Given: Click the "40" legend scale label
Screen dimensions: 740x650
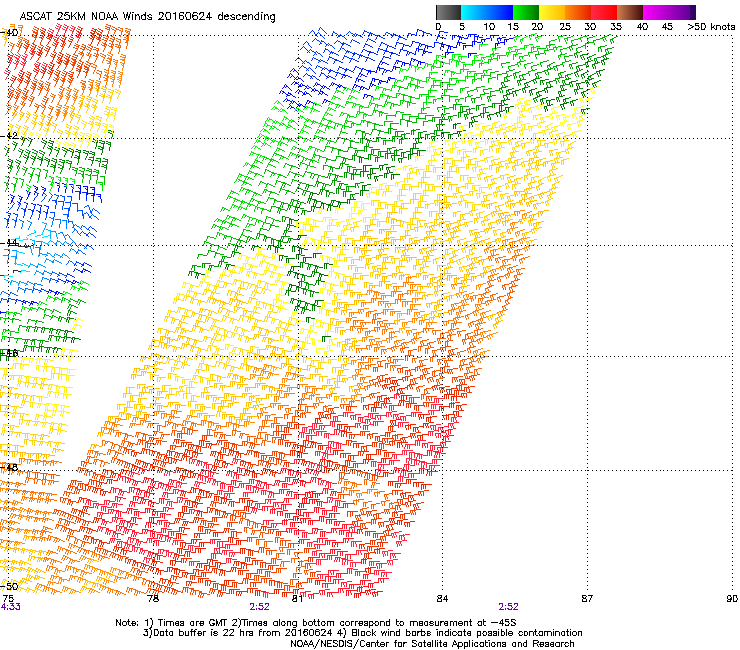Looking at the screenshot, I should [x=642, y=27].
